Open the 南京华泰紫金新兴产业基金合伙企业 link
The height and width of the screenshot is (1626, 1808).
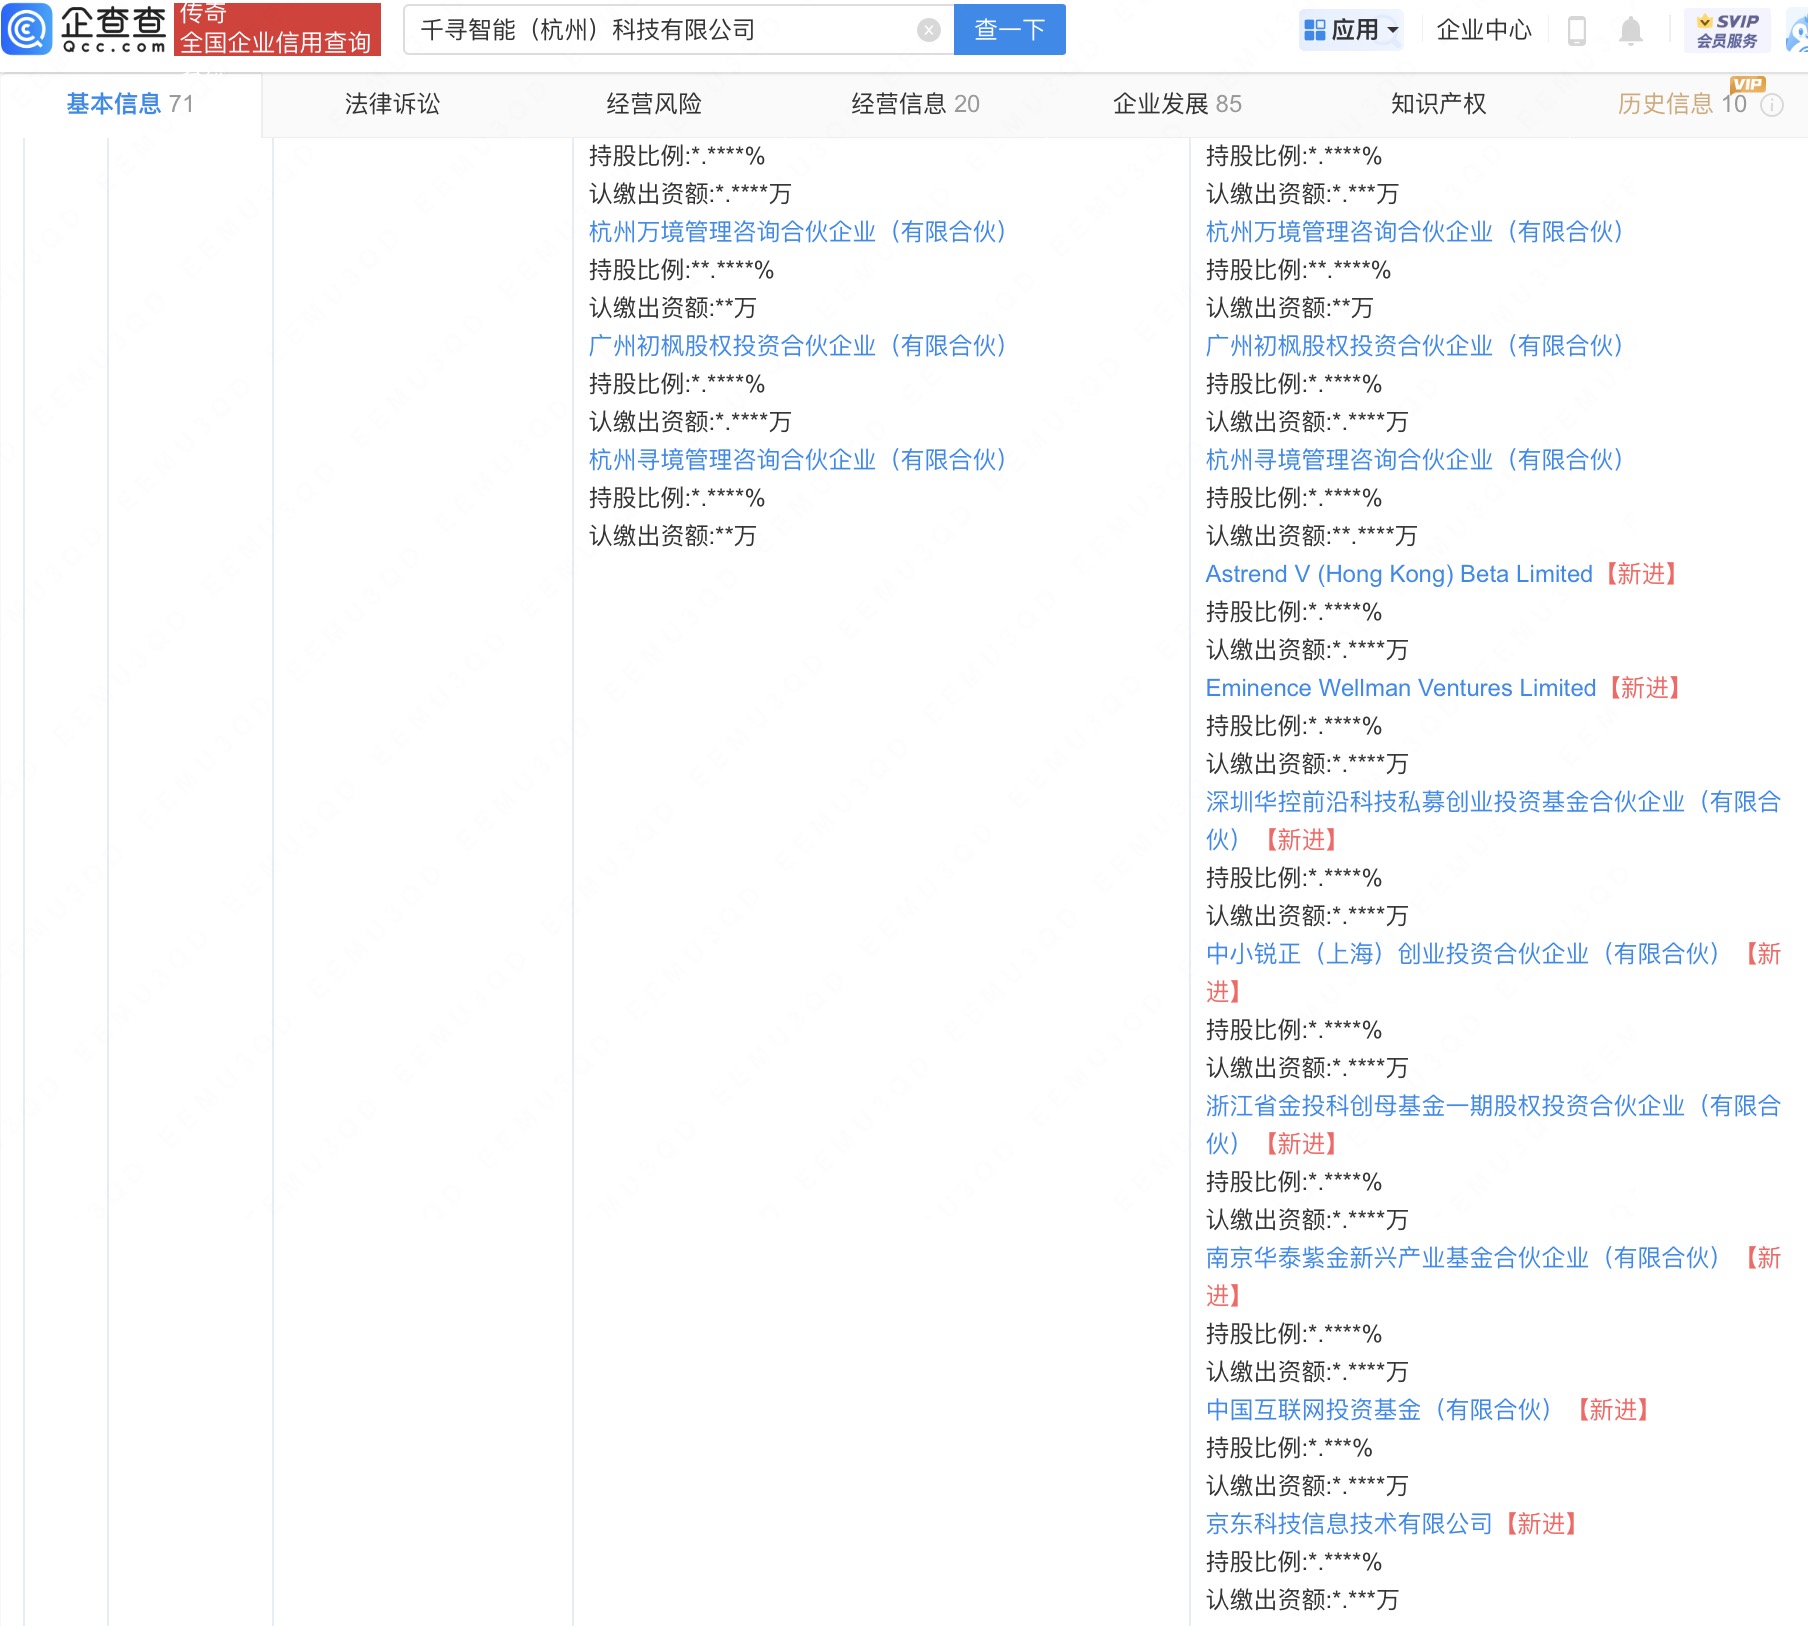click(x=1460, y=1258)
